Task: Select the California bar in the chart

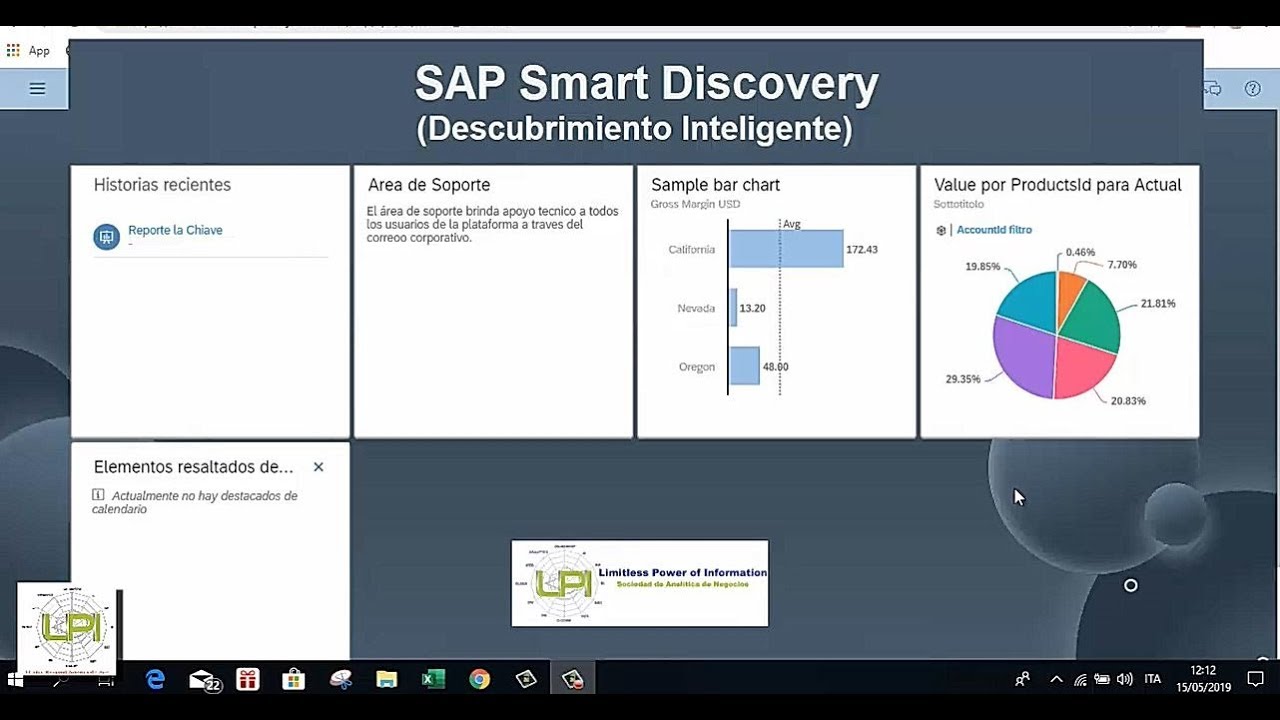Action: (786, 249)
